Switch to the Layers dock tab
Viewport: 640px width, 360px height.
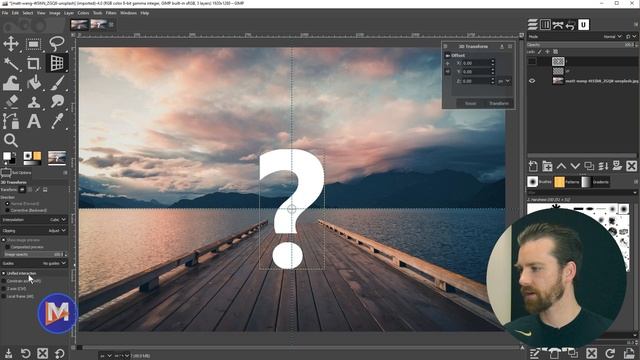(x=533, y=25)
